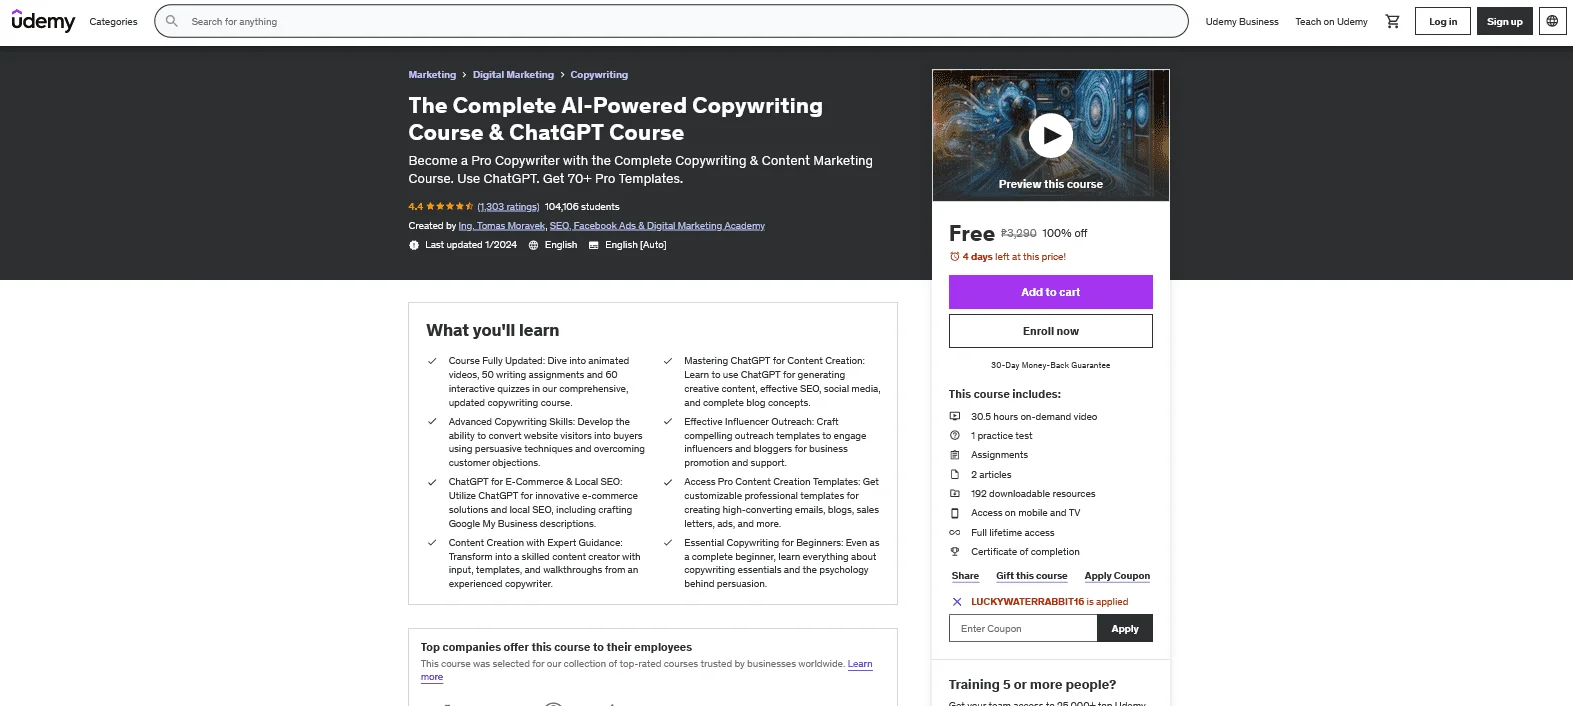Click Apply Coupon link
This screenshot has width=1573, height=706.
pos(1117,576)
